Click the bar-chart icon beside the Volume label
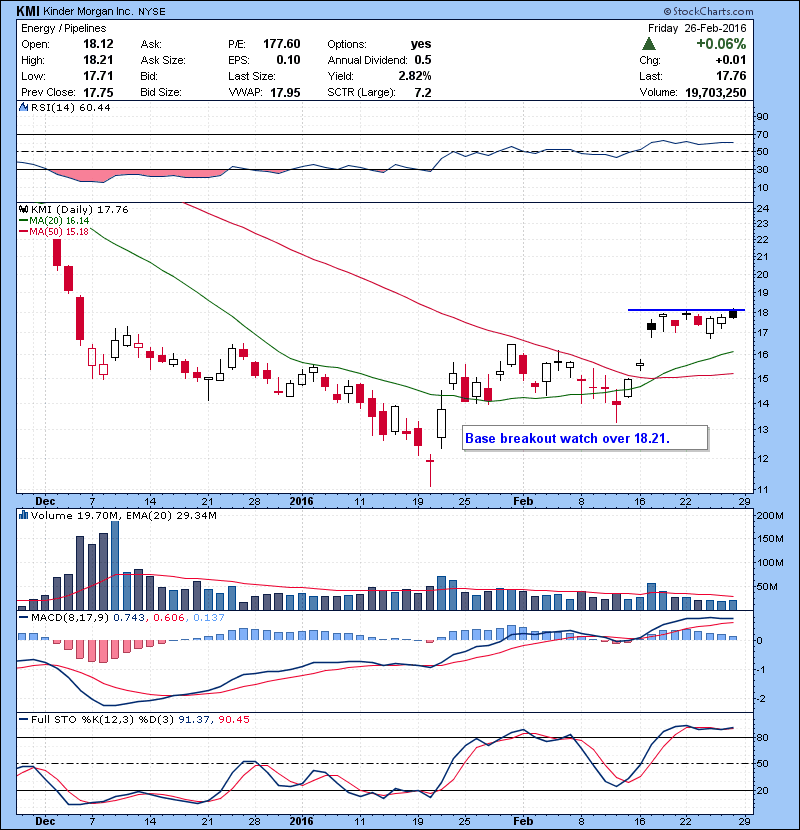The height and width of the screenshot is (830, 800). point(24,515)
